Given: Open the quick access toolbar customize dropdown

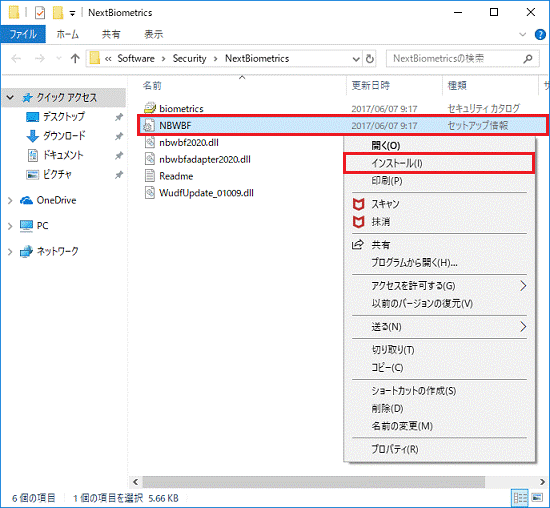Looking at the screenshot, I should click(72, 14).
